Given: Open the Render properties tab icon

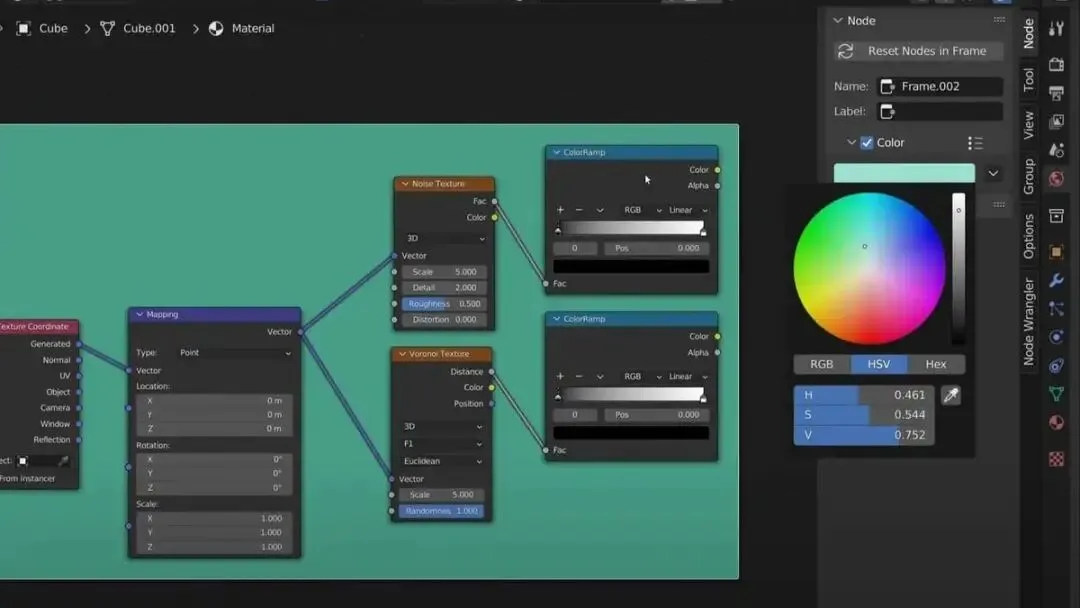Looking at the screenshot, I should [1056, 64].
